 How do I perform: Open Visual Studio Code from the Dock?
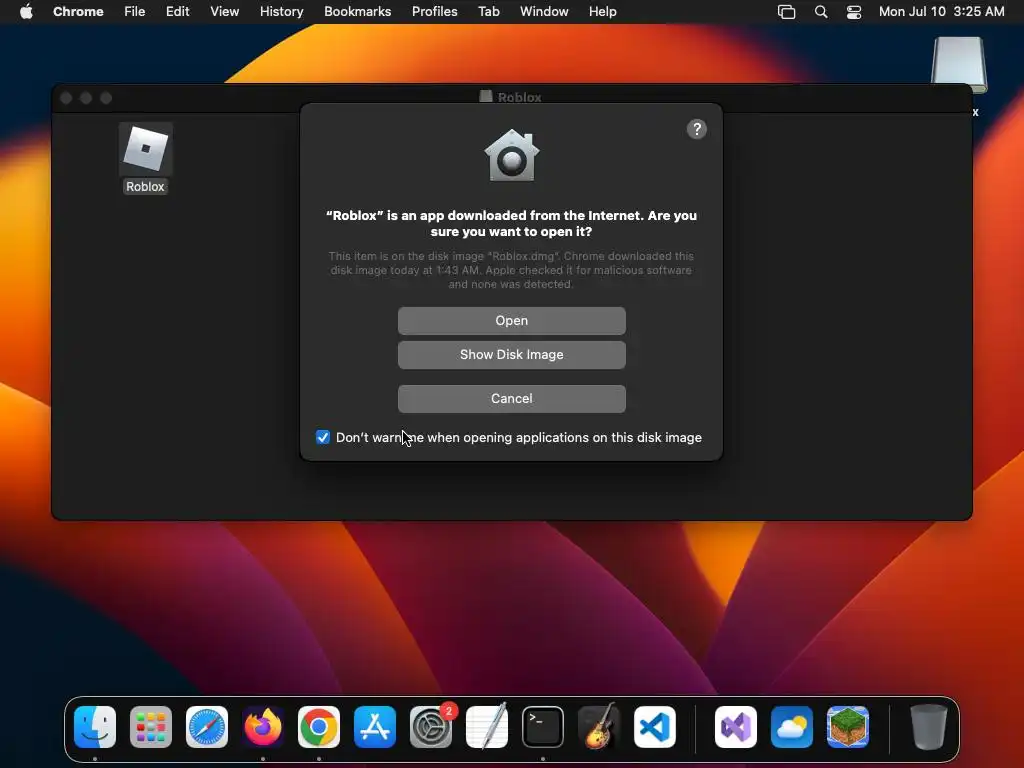pos(655,727)
